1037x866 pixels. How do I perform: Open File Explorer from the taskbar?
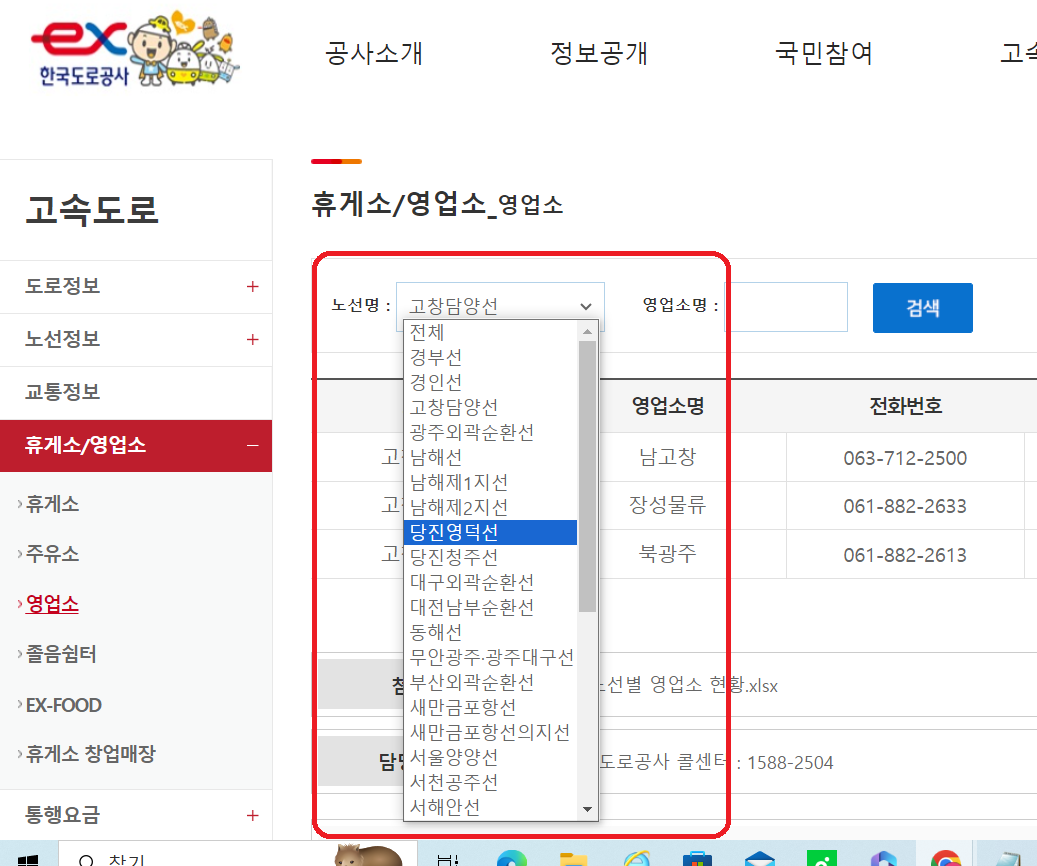(x=574, y=858)
